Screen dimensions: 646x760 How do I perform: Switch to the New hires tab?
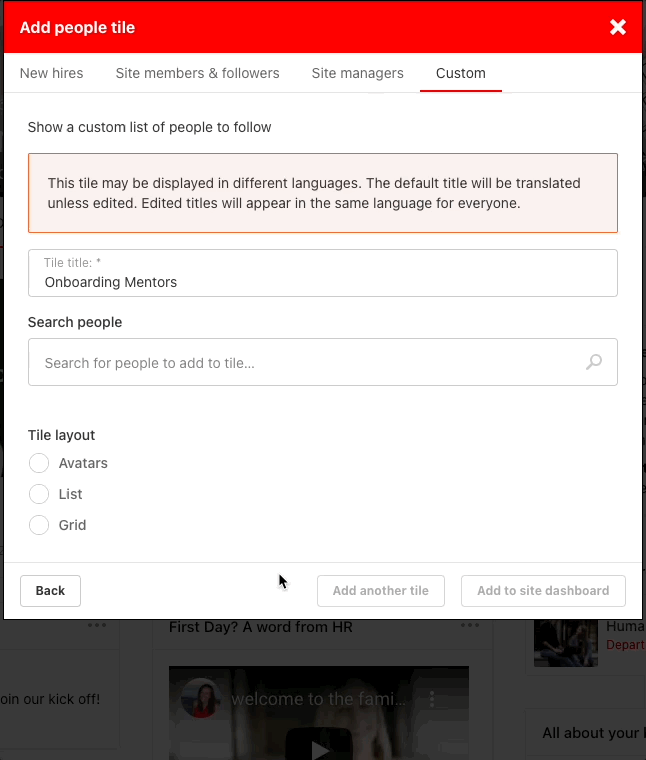52,73
